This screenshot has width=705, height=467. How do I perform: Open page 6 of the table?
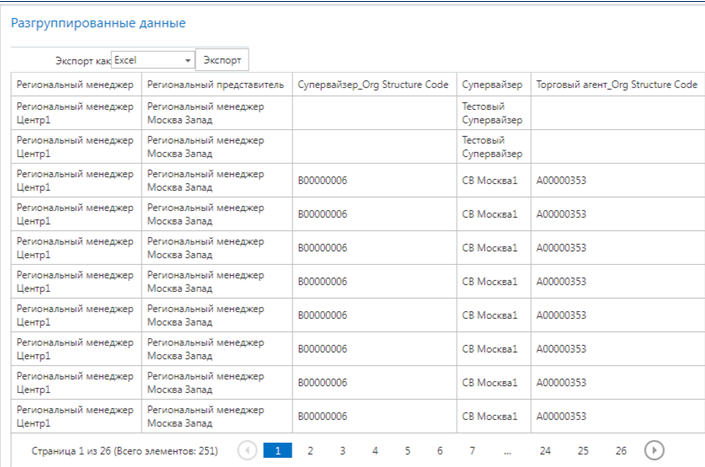pos(440,451)
